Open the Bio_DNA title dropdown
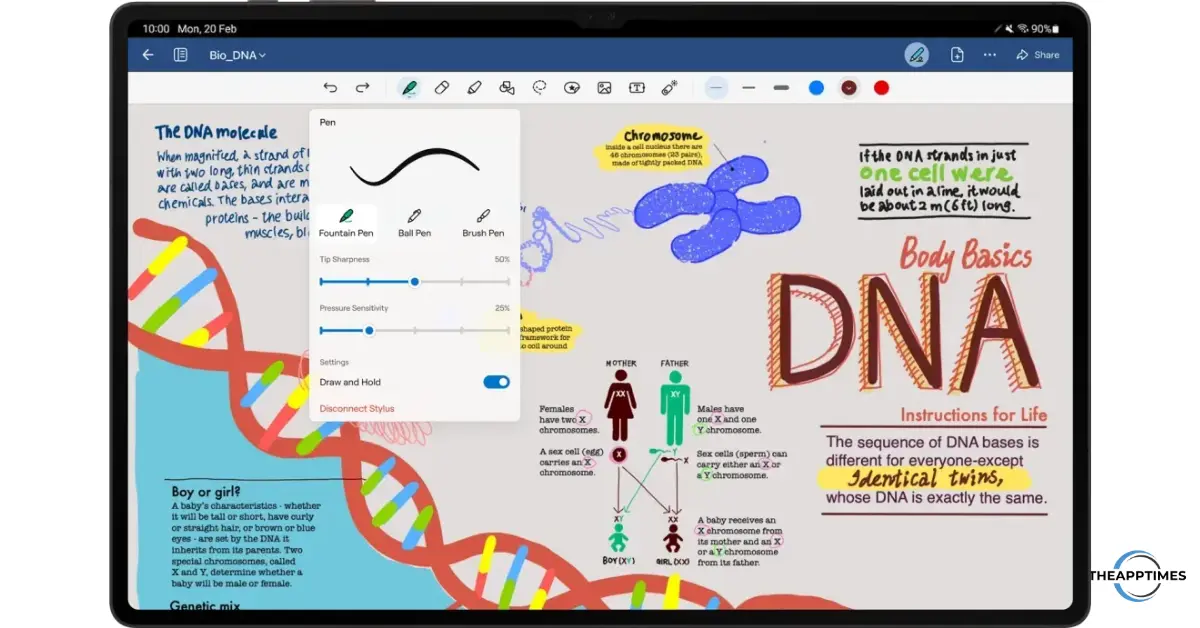 [x=237, y=55]
